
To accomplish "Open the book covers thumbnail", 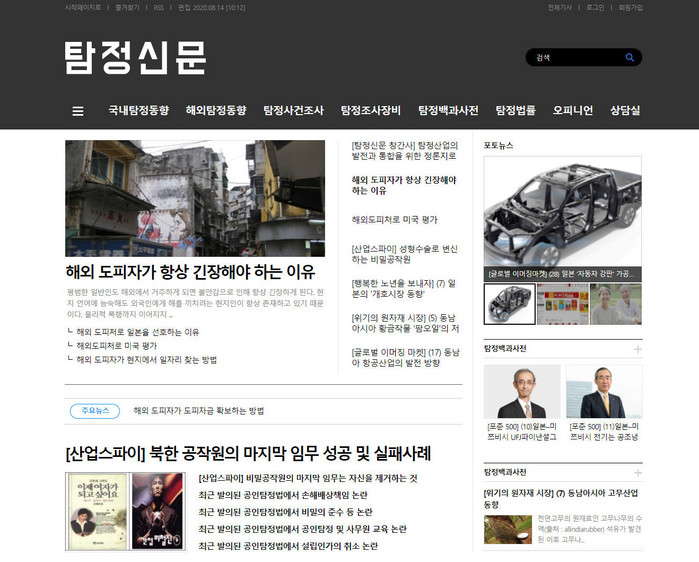I will [x=125, y=512].
